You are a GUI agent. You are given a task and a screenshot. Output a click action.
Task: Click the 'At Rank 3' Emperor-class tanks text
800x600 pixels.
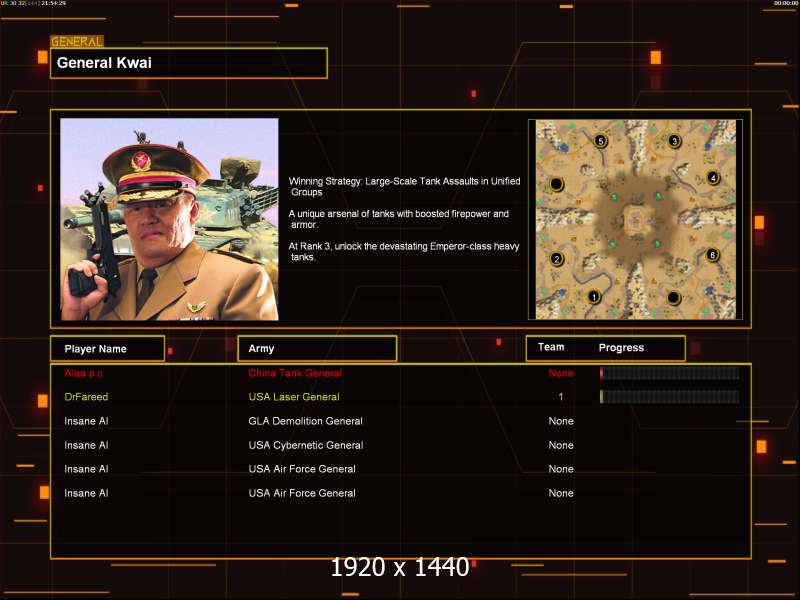coord(404,251)
